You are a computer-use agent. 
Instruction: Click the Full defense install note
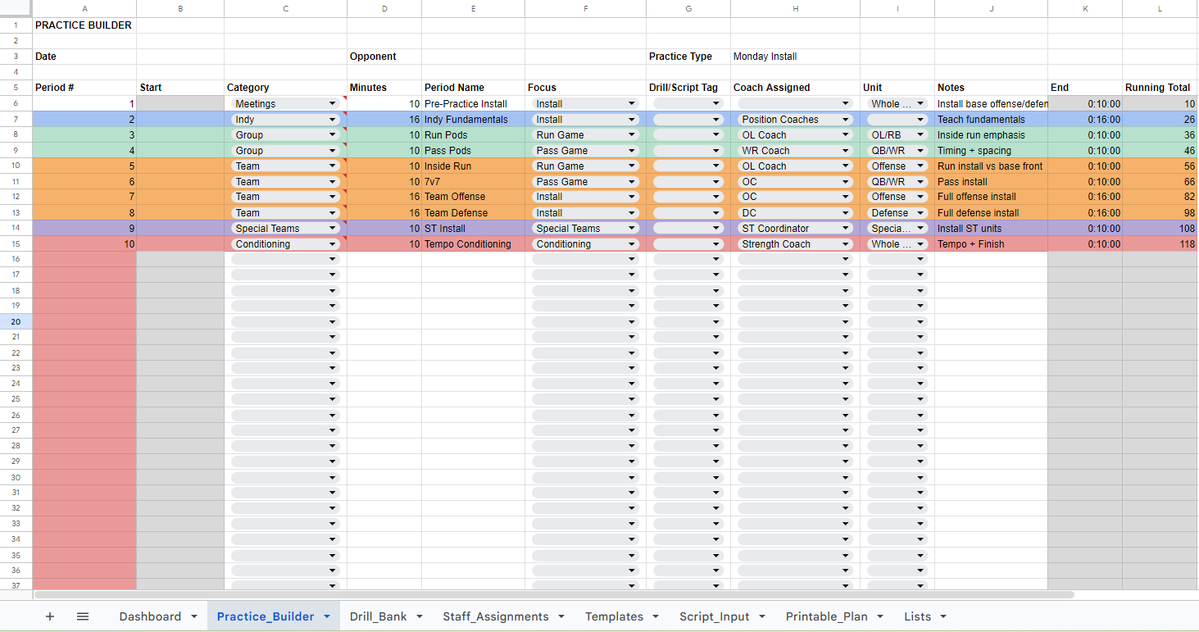click(x=991, y=213)
